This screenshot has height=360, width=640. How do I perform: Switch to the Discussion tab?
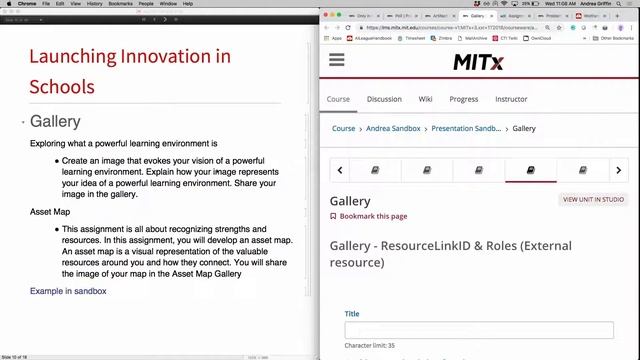coord(384,99)
